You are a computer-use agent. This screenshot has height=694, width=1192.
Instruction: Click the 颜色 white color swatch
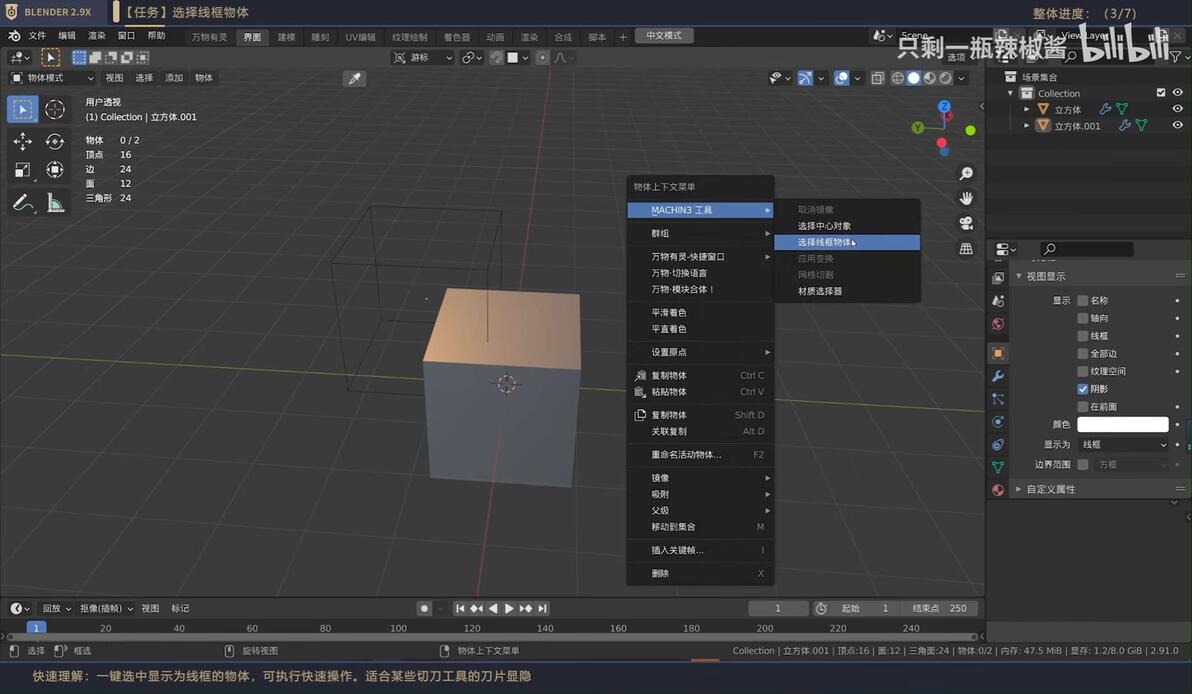click(1123, 425)
